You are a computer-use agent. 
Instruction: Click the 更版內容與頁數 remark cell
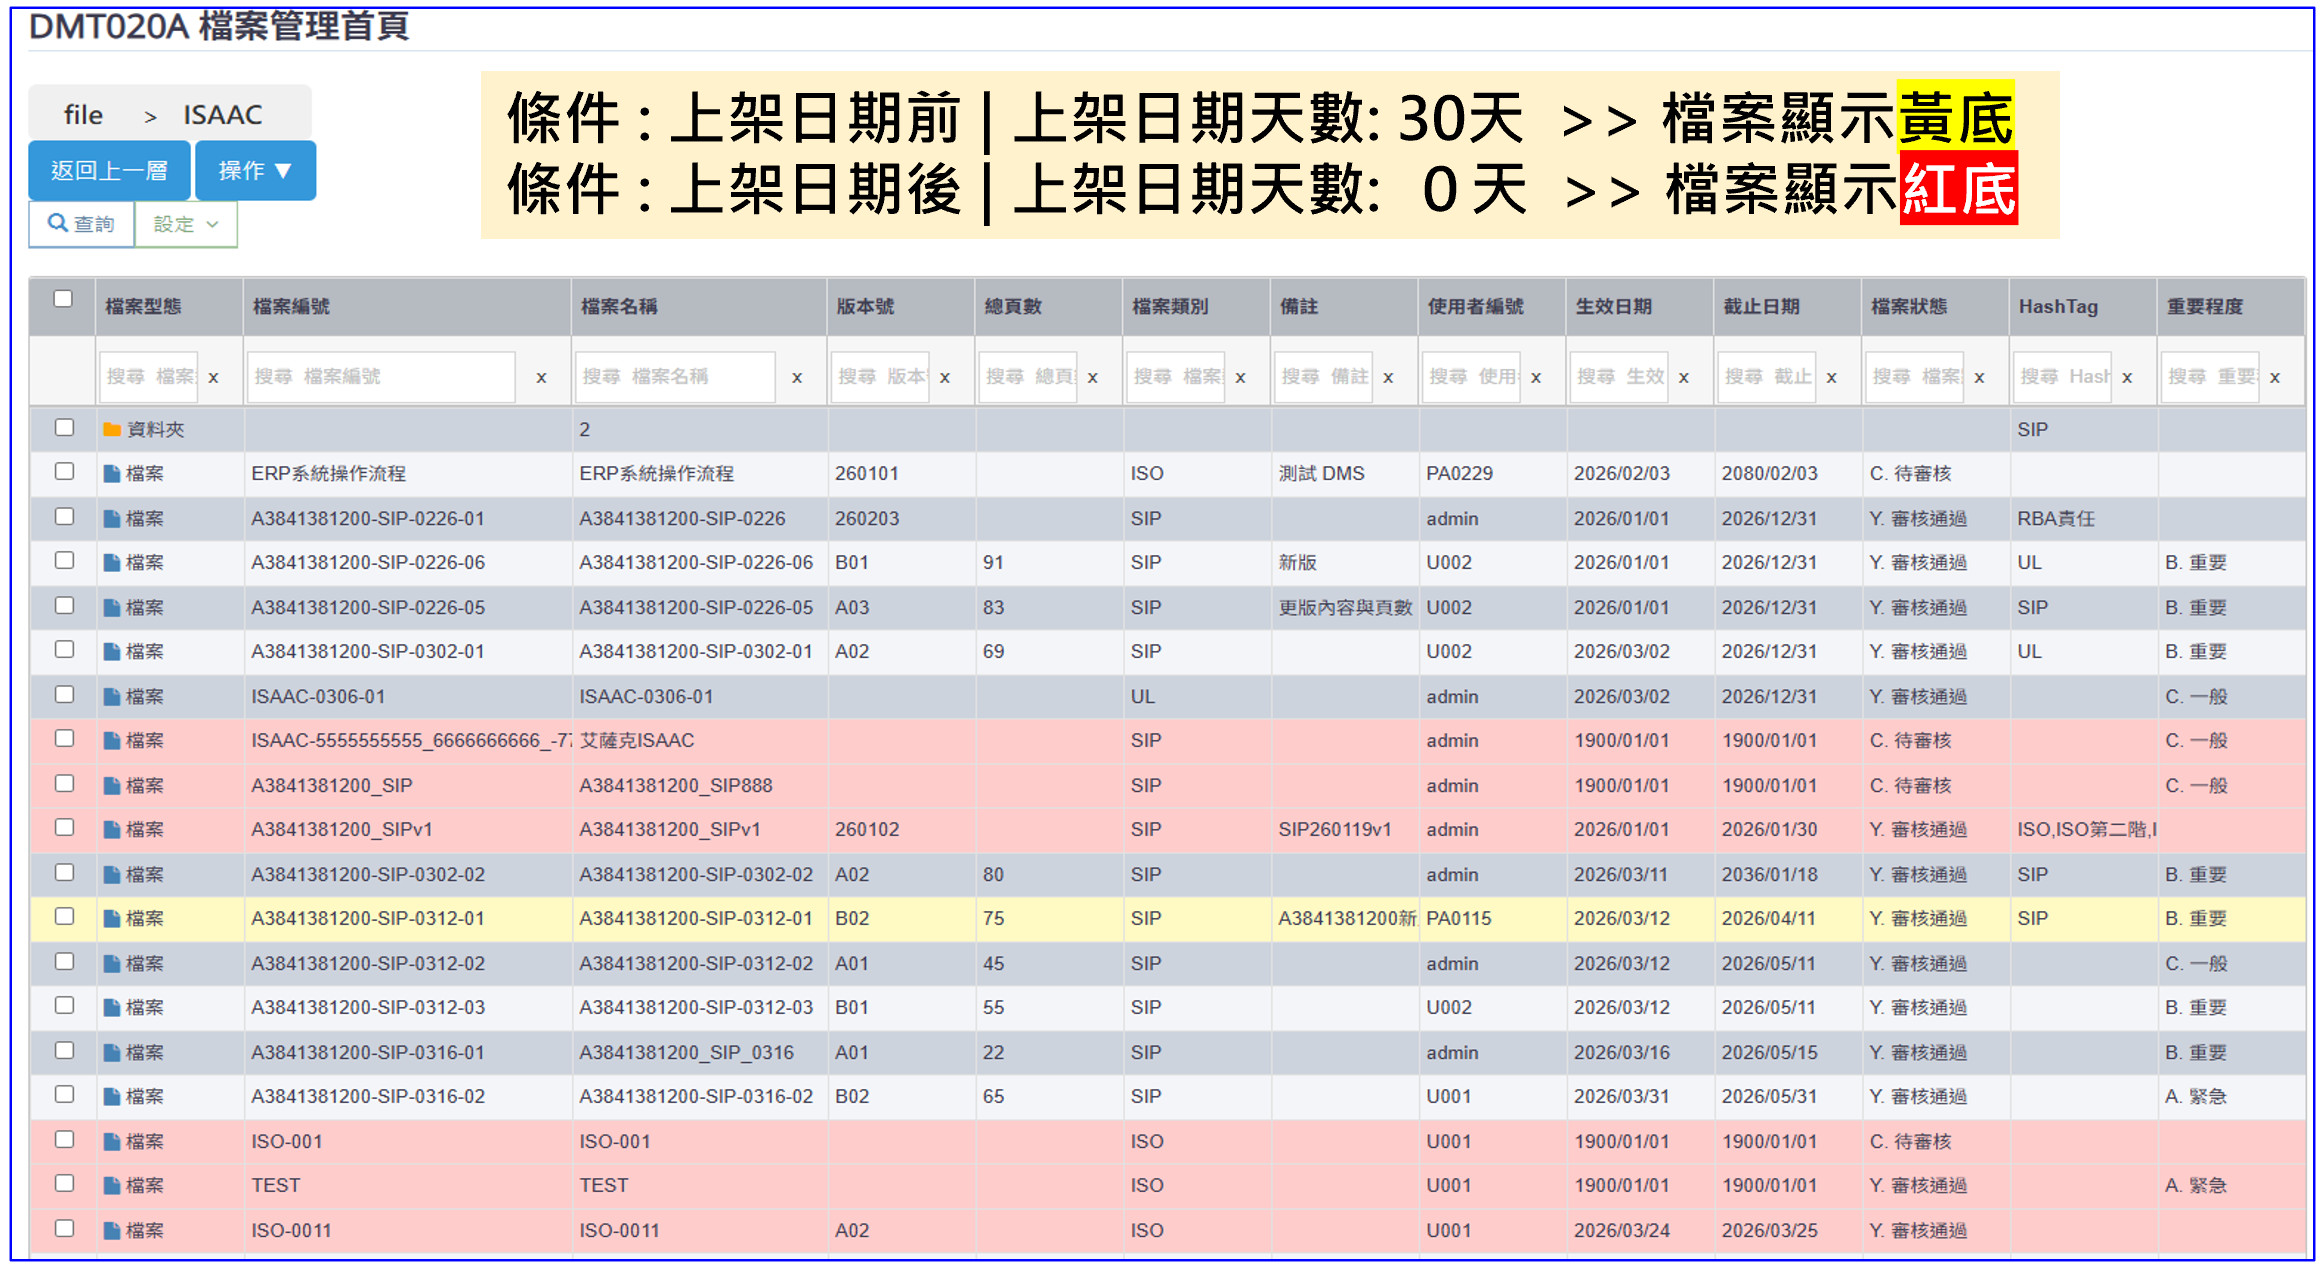(x=1345, y=608)
